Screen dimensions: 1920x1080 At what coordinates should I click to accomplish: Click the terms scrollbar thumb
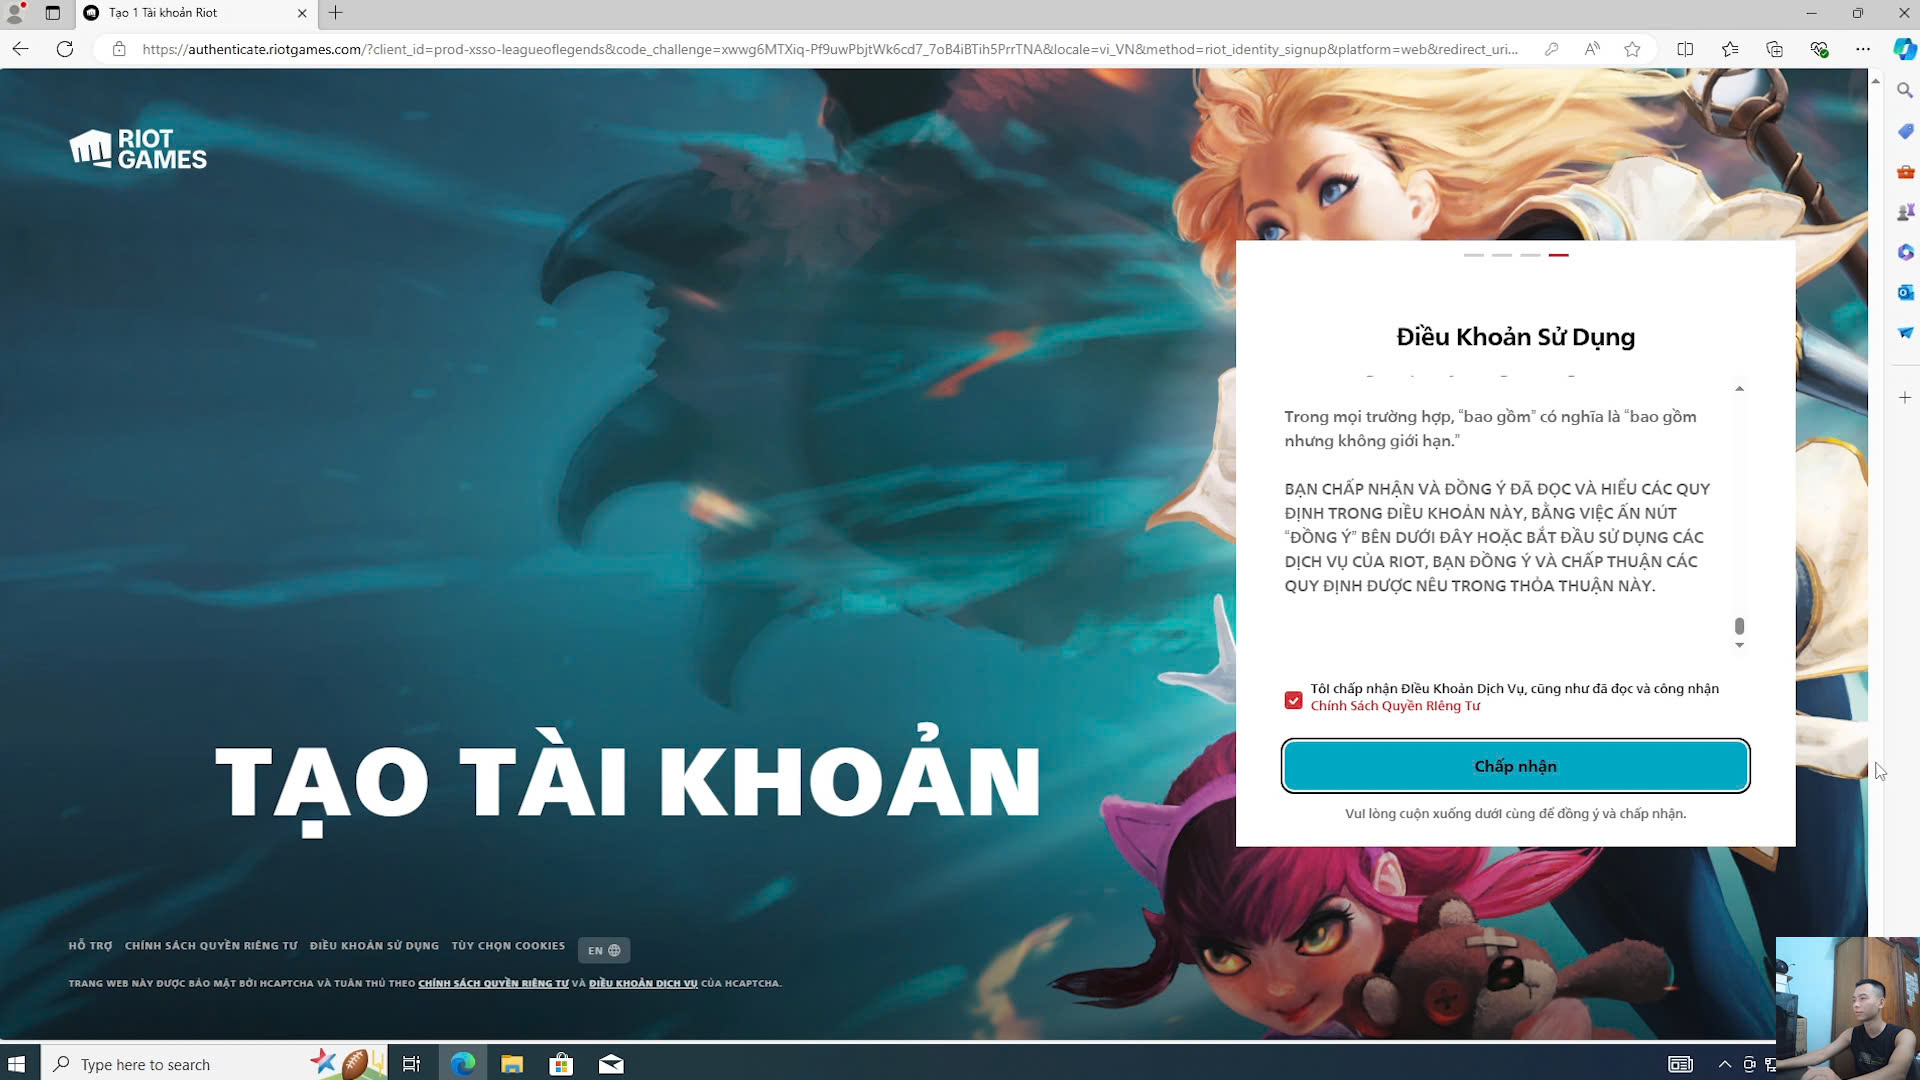(1739, 626)
